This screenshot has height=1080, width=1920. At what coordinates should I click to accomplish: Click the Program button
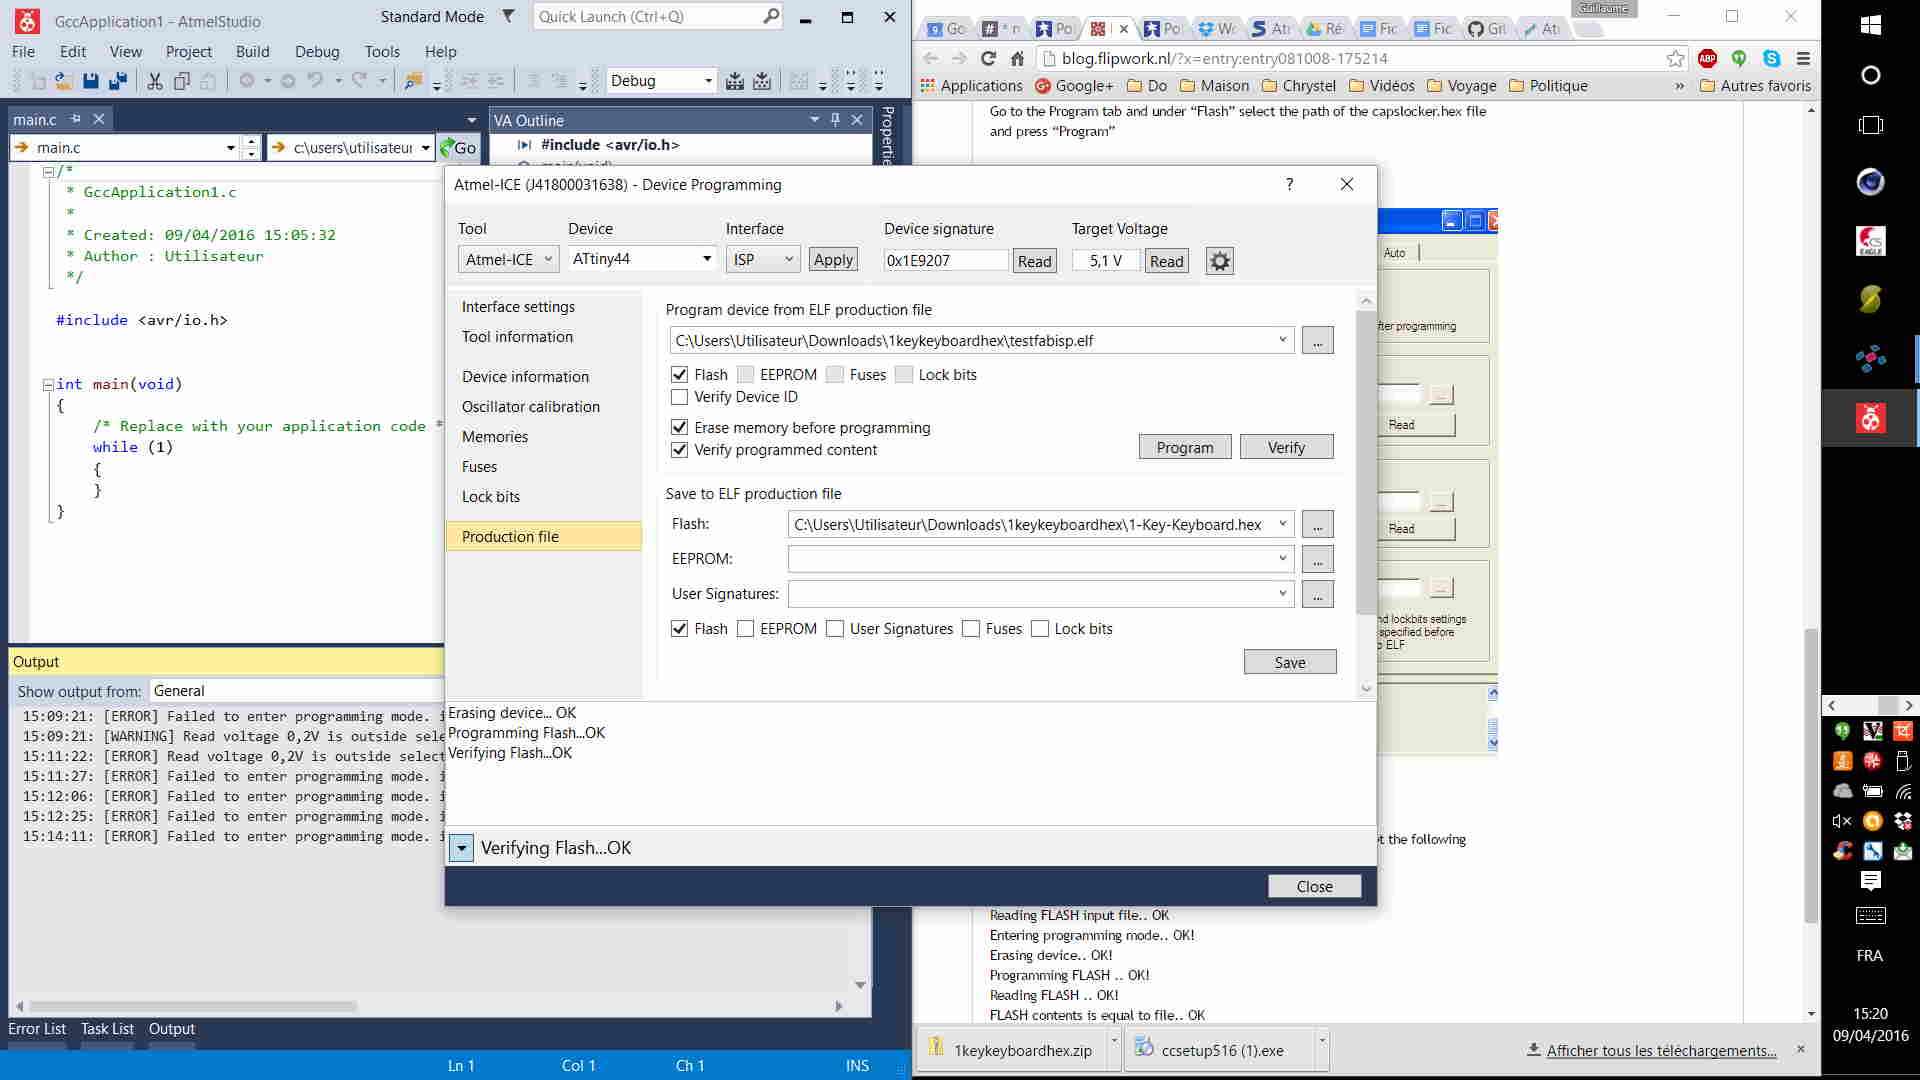1184,448
